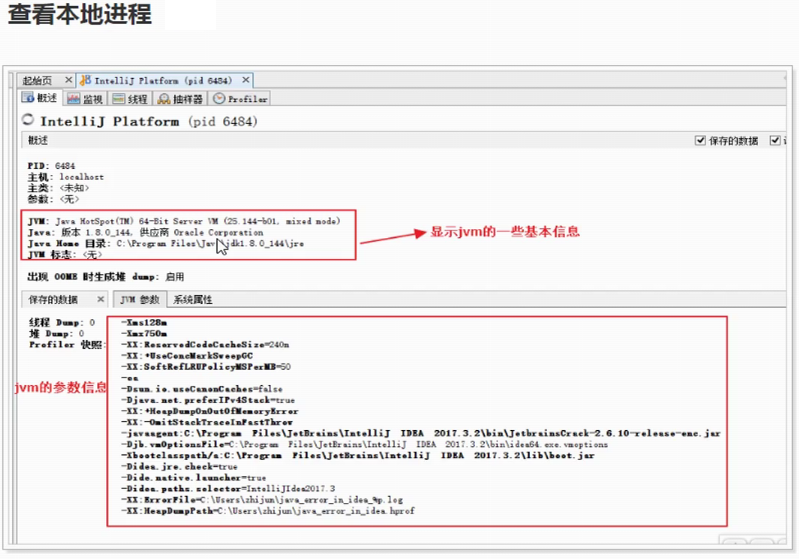The height and width of the screenshot is (559, 799).
Task: Click the Java Home 目录 path line
Action: (166, 244)
